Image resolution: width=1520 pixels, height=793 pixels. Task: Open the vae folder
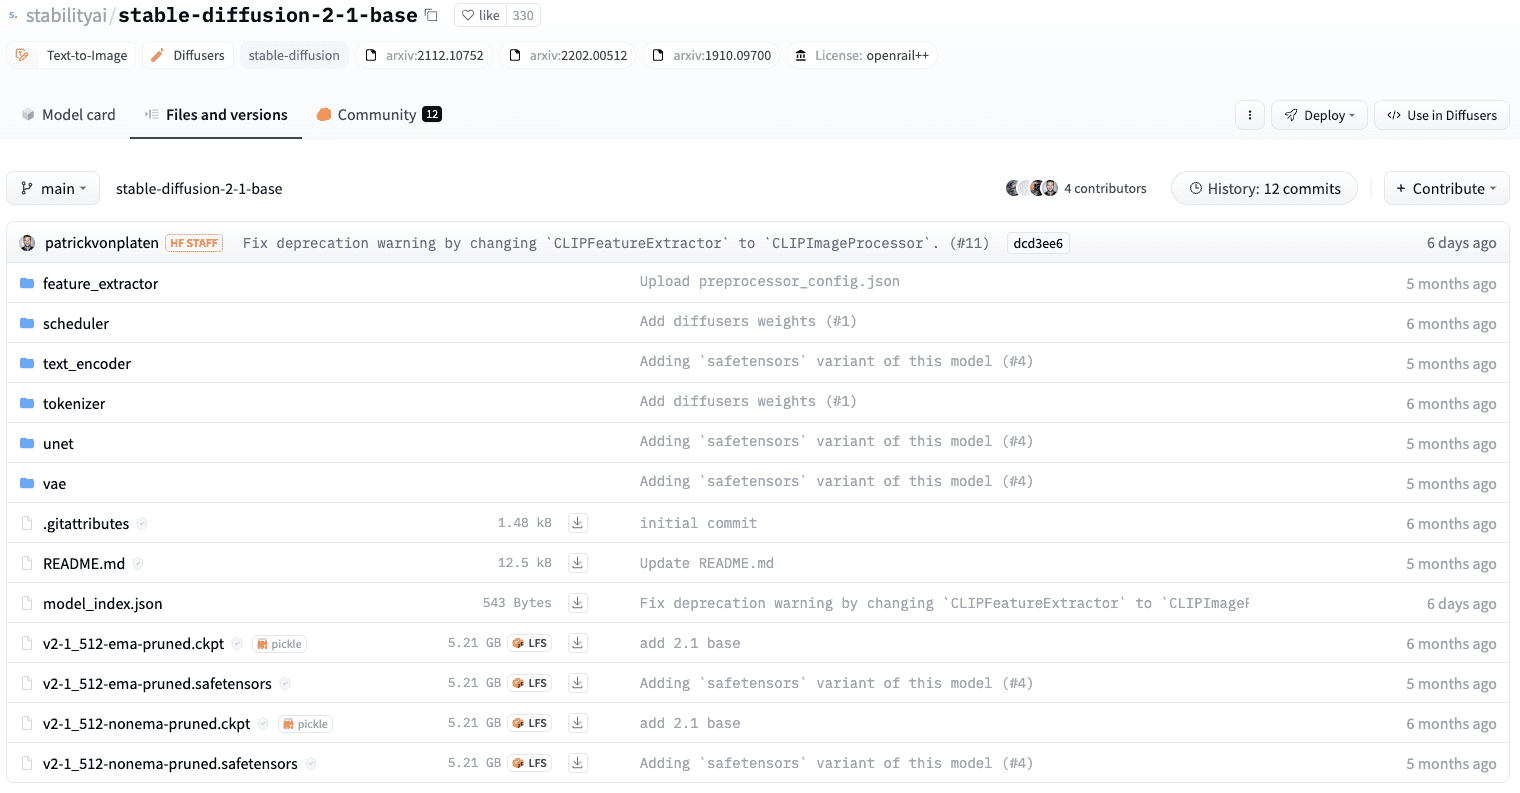54,484
